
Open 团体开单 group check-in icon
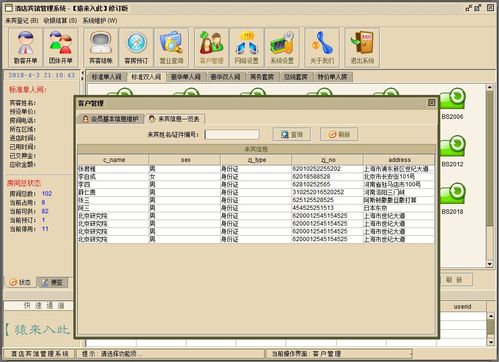(61, 47)
